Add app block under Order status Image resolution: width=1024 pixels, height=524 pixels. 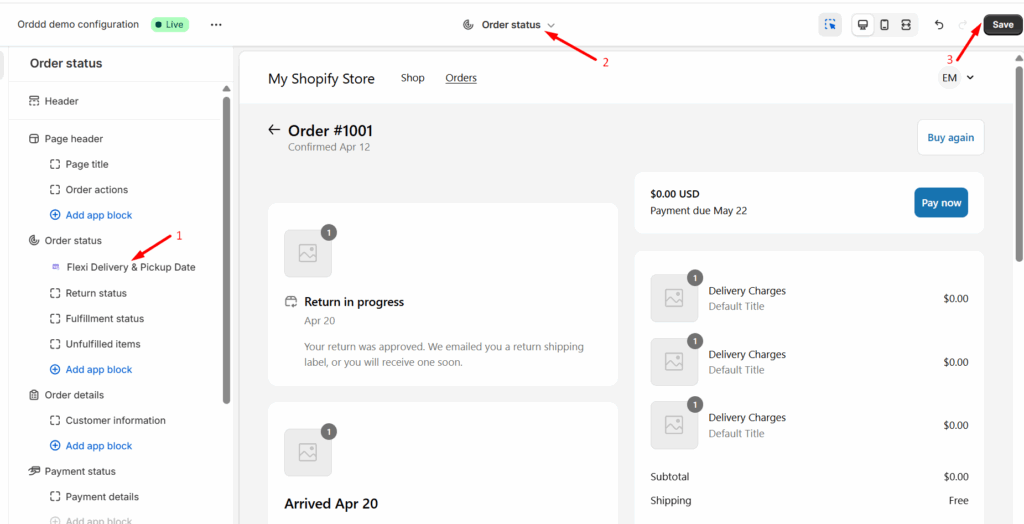pyautogui.click(x=98, y=370)
